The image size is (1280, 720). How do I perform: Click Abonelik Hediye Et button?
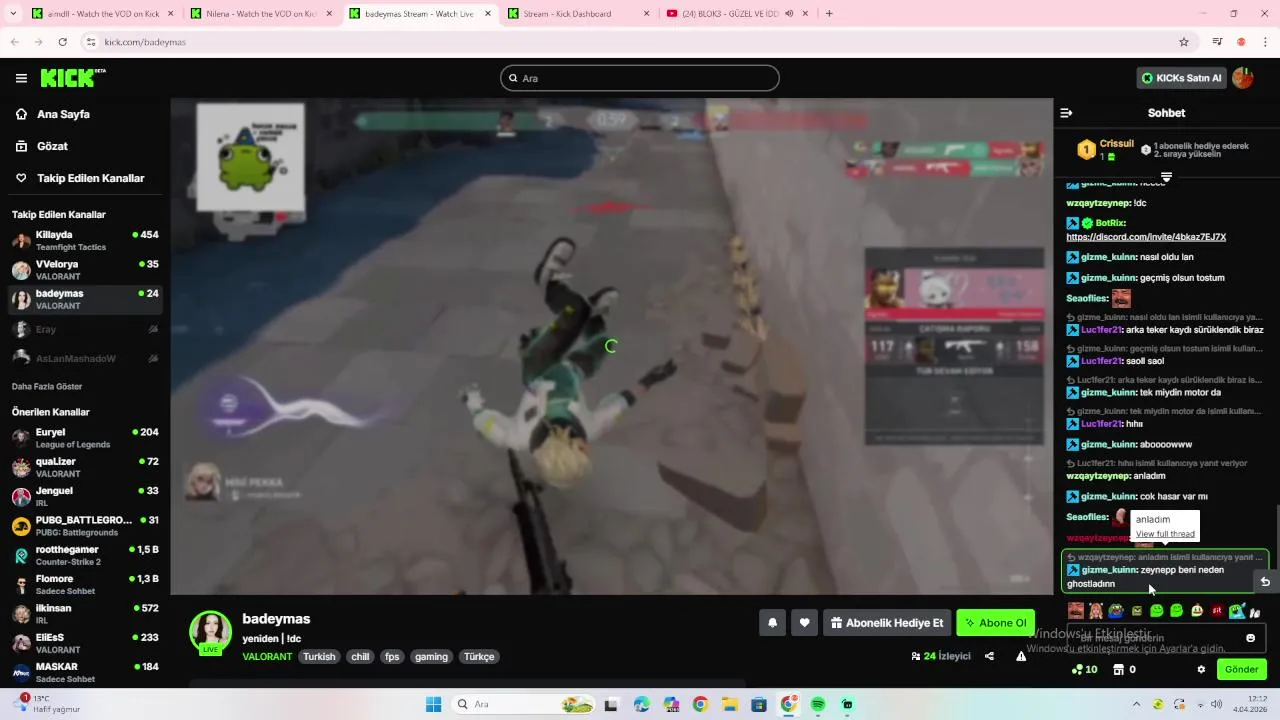coord(886,623)
